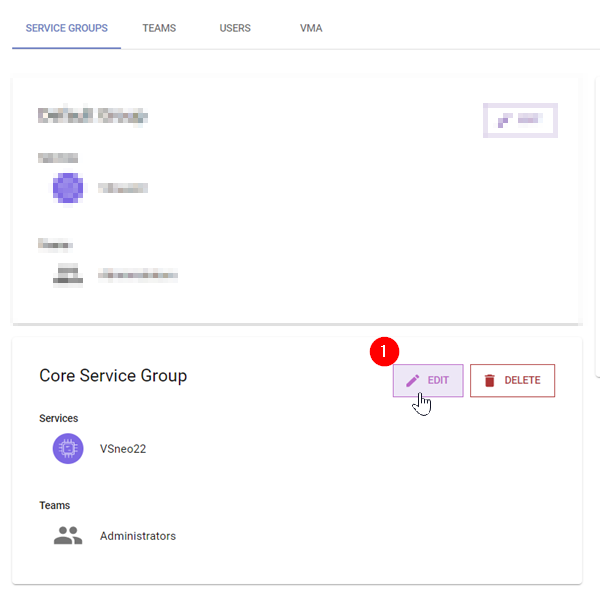Click the purple VSneo22 service chip icon

[68, 449]
